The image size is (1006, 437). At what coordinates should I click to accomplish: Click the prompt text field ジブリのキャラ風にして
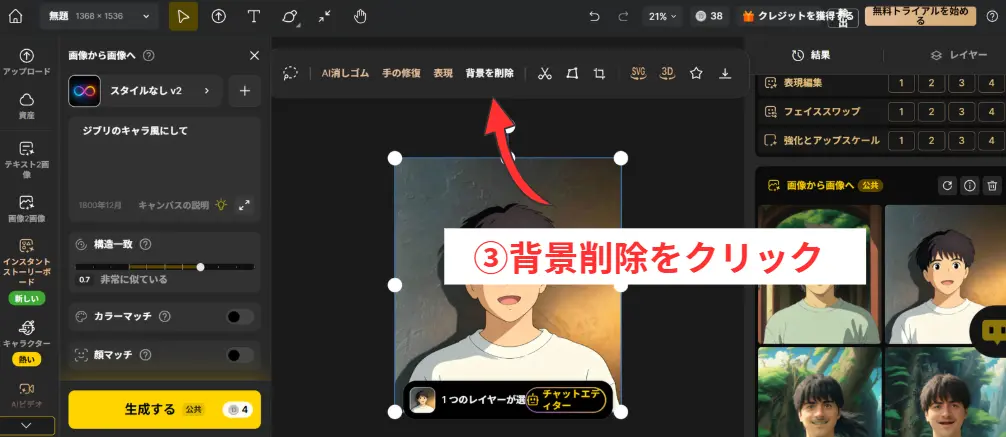click(x=164, y=131)
